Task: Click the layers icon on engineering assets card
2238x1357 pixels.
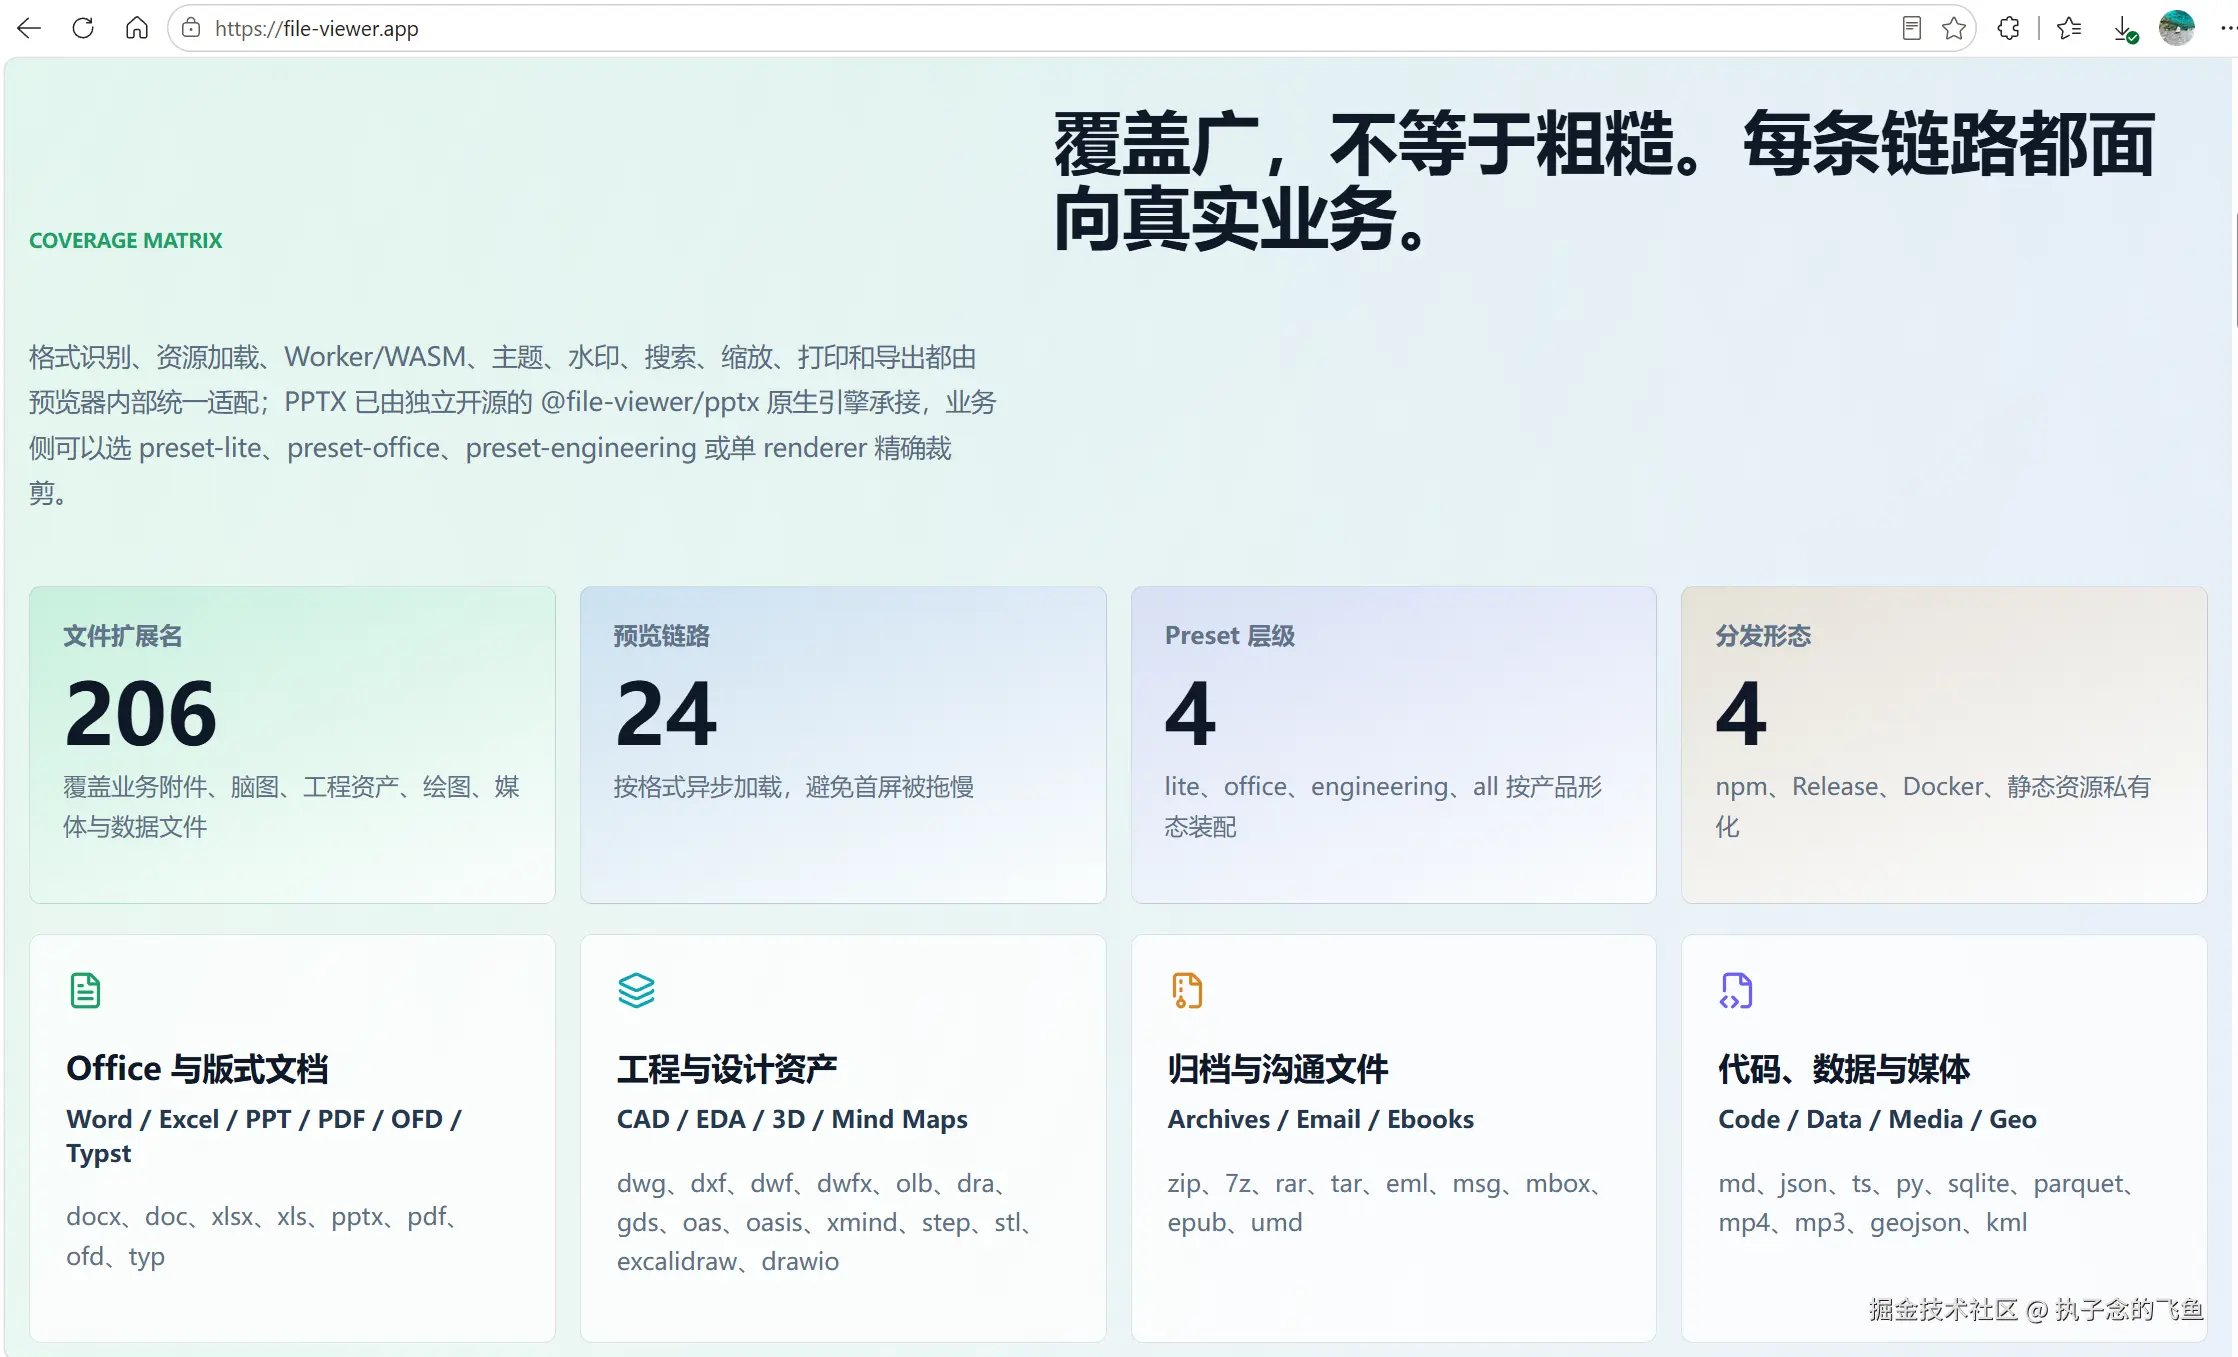Action: click(x=636, y=990)
